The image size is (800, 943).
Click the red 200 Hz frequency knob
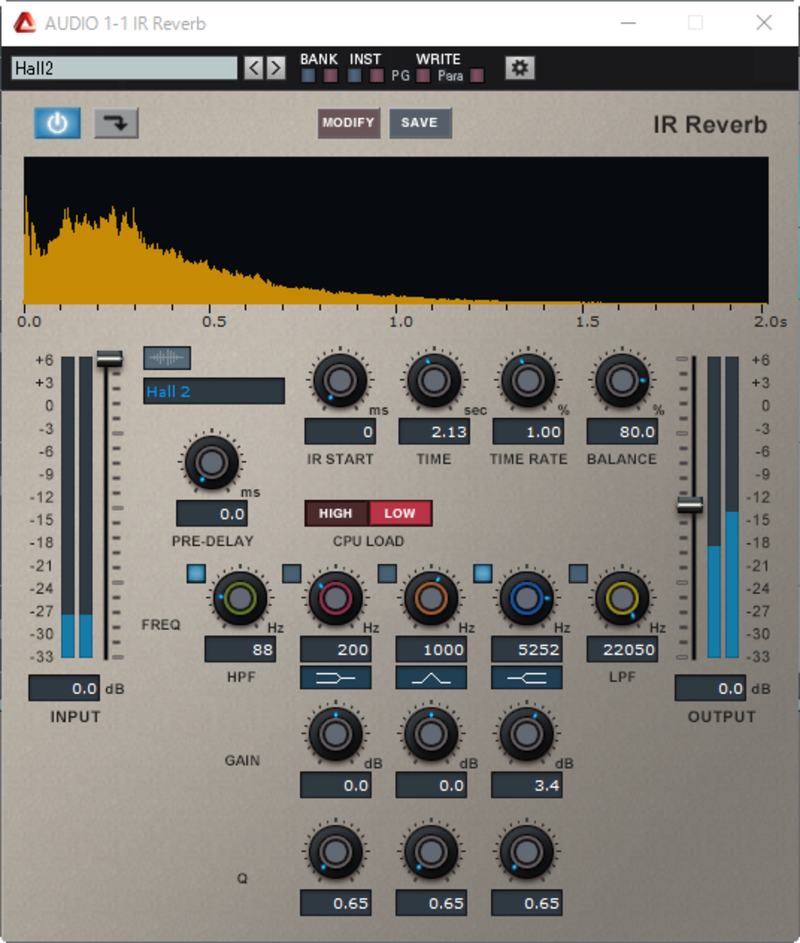point(336,598)
